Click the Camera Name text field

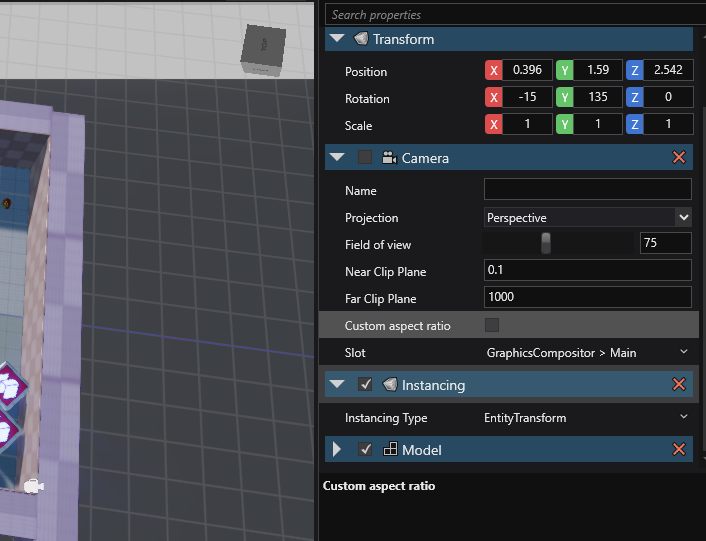point(588,189)
